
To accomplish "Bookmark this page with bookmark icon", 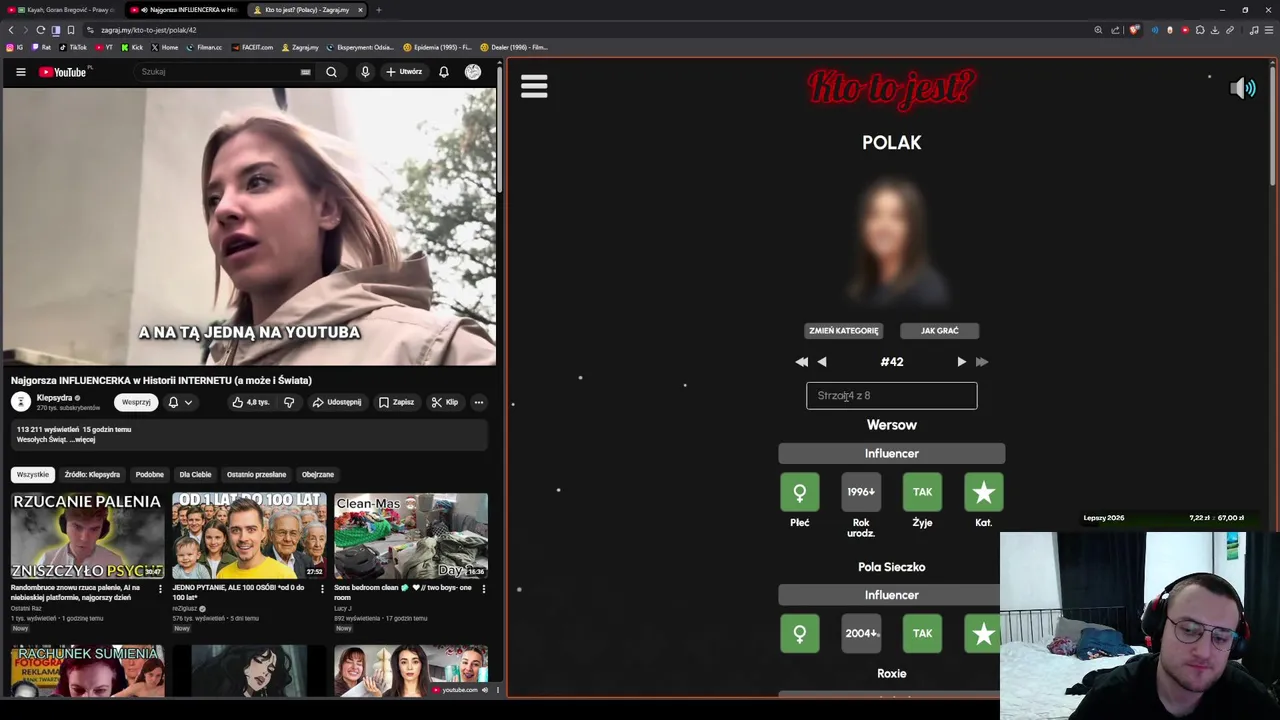I will [x=71, y=30].
